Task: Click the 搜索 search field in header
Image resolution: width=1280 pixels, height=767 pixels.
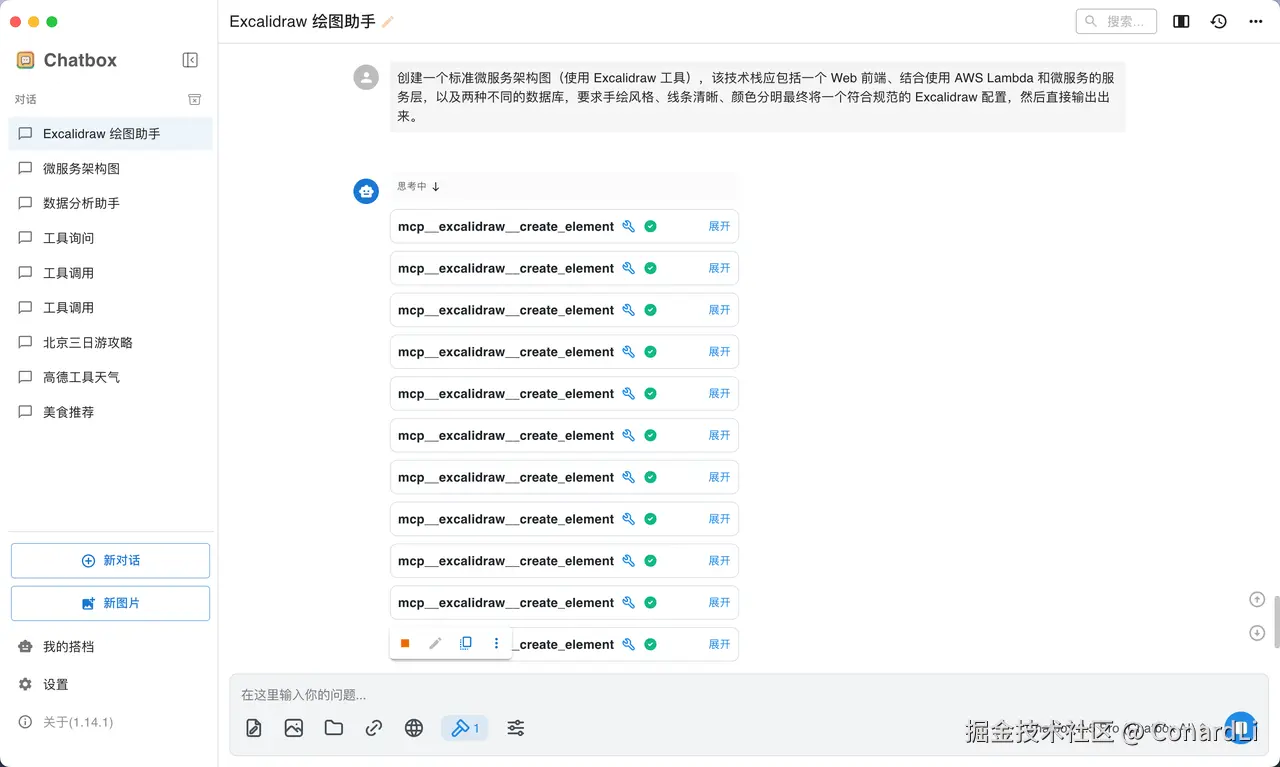Action: pos(1116,21)
